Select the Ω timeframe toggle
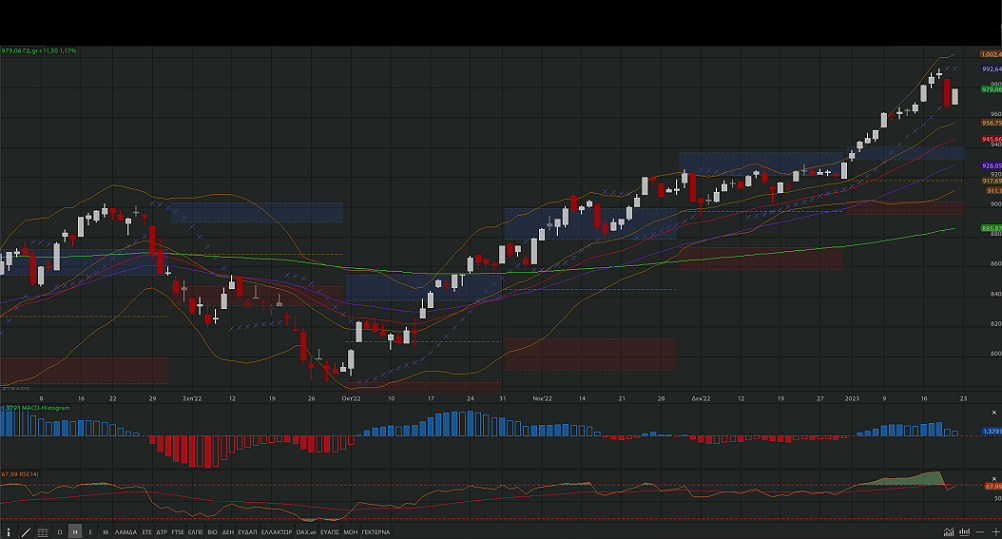This screenshot has height=539, width=1002. [x=60, y=532]
